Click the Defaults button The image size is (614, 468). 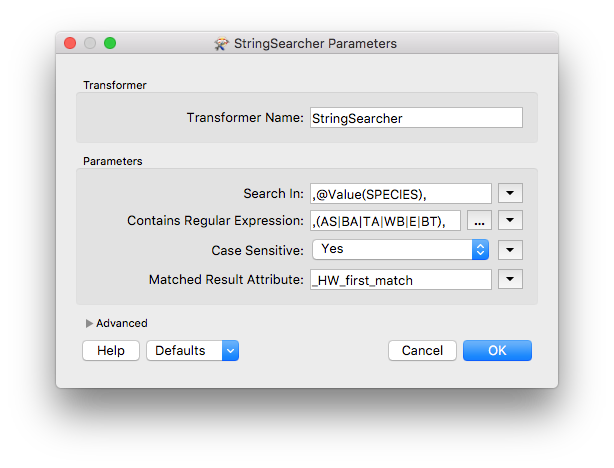tap(184, 351)
